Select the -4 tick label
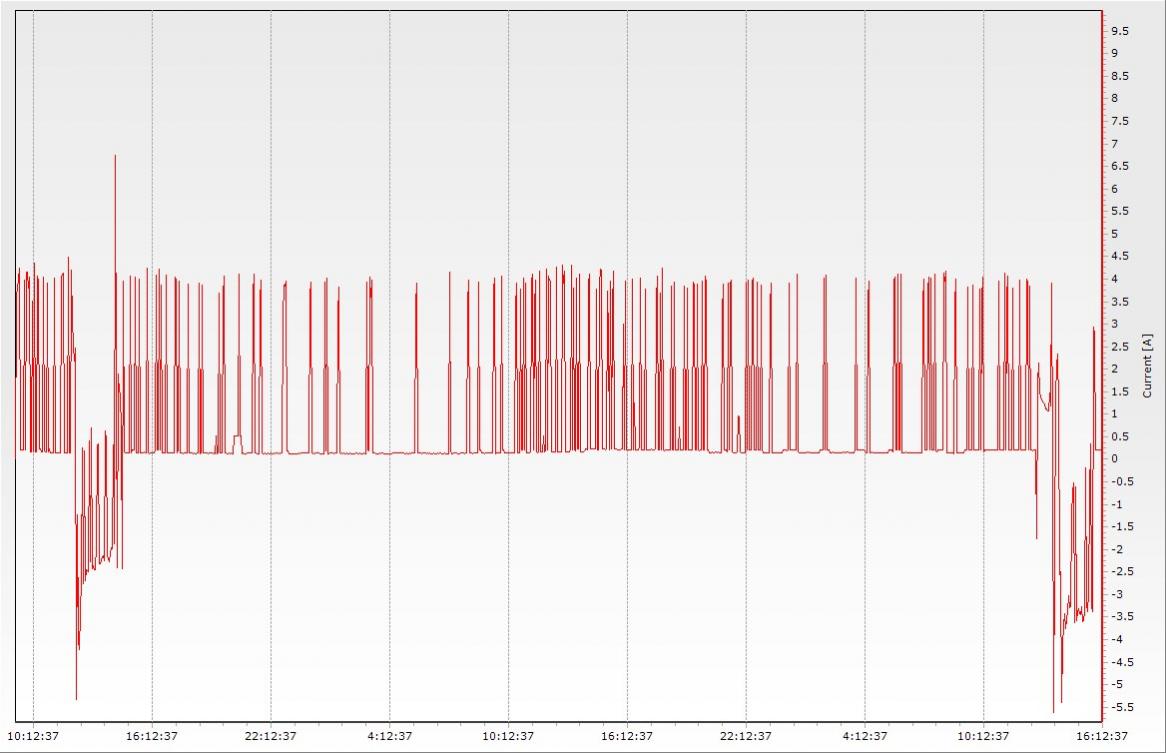Viewport: 1166px width, 753px height. pos(1117,639)
